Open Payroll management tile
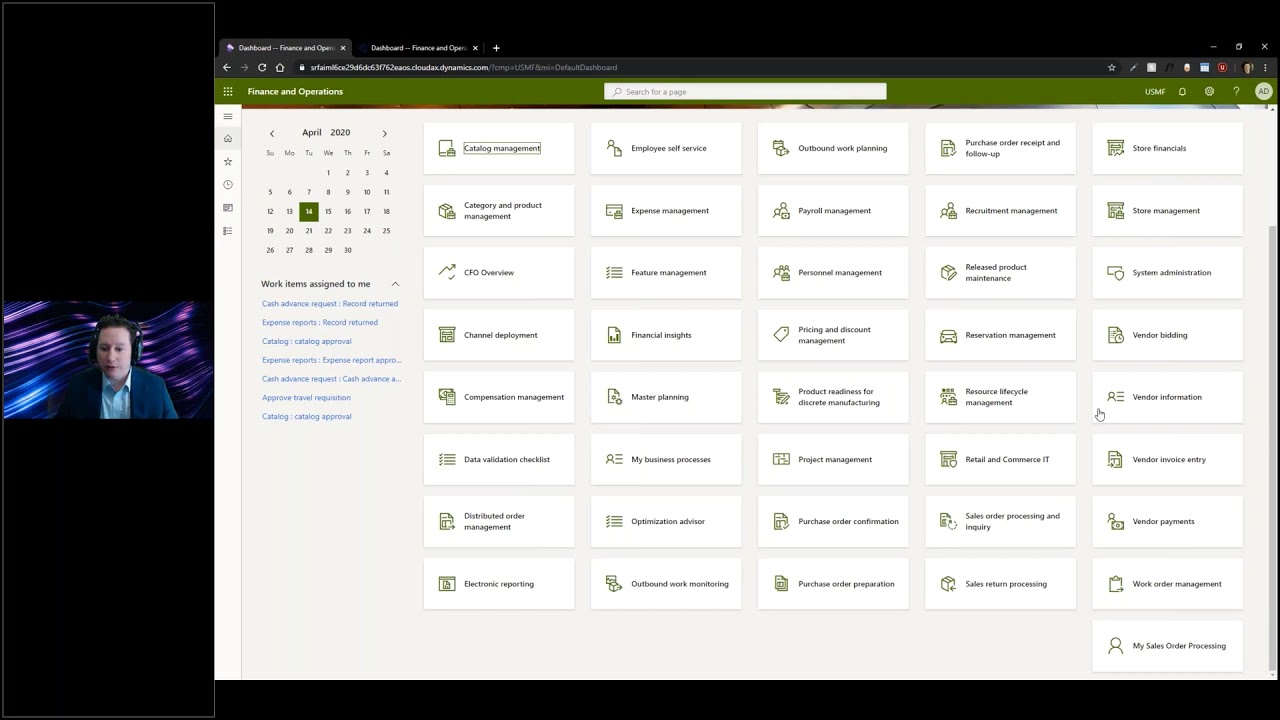 pyautogui.click(x=834, y=210)
